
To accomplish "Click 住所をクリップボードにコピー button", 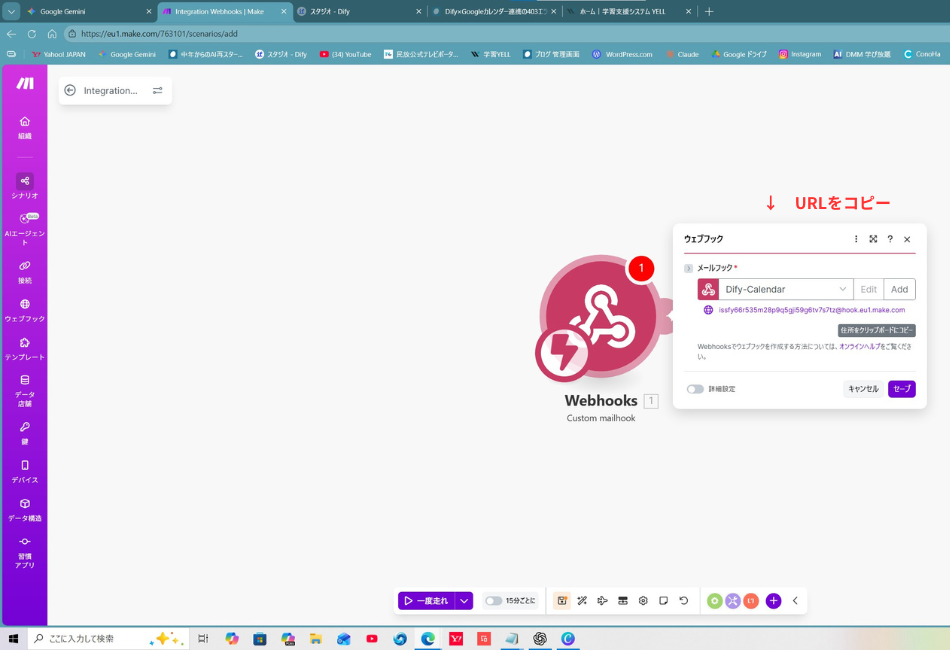I will click(876, 330).
